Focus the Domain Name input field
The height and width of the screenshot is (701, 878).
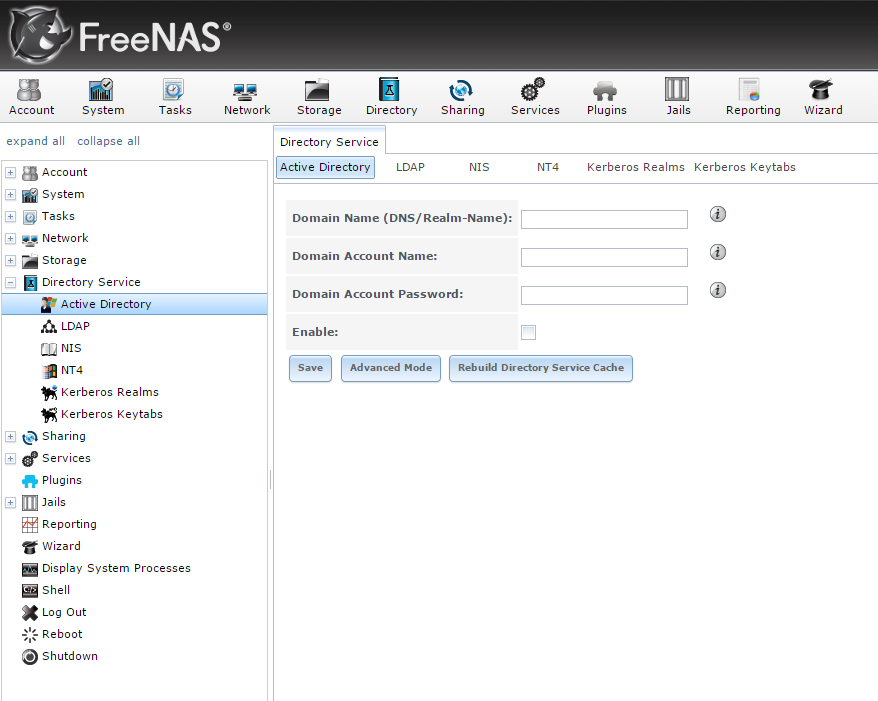pos(604,219)
